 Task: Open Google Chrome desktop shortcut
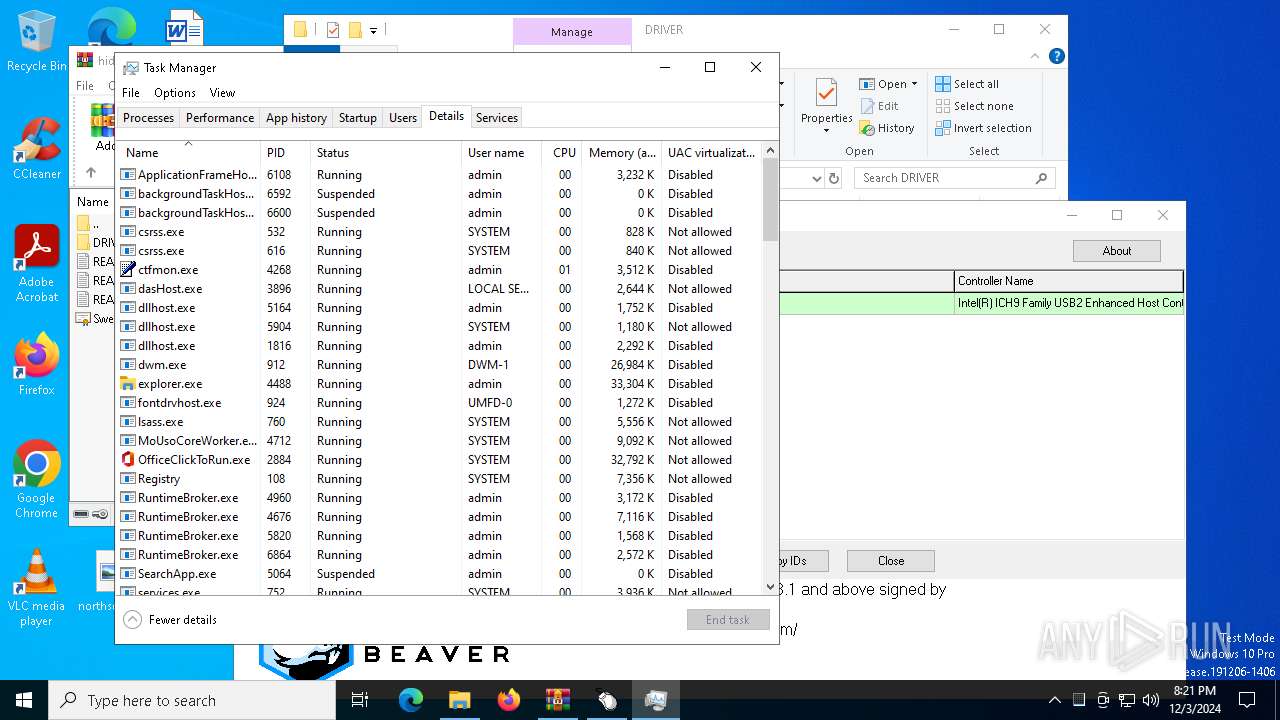point(36,480)
